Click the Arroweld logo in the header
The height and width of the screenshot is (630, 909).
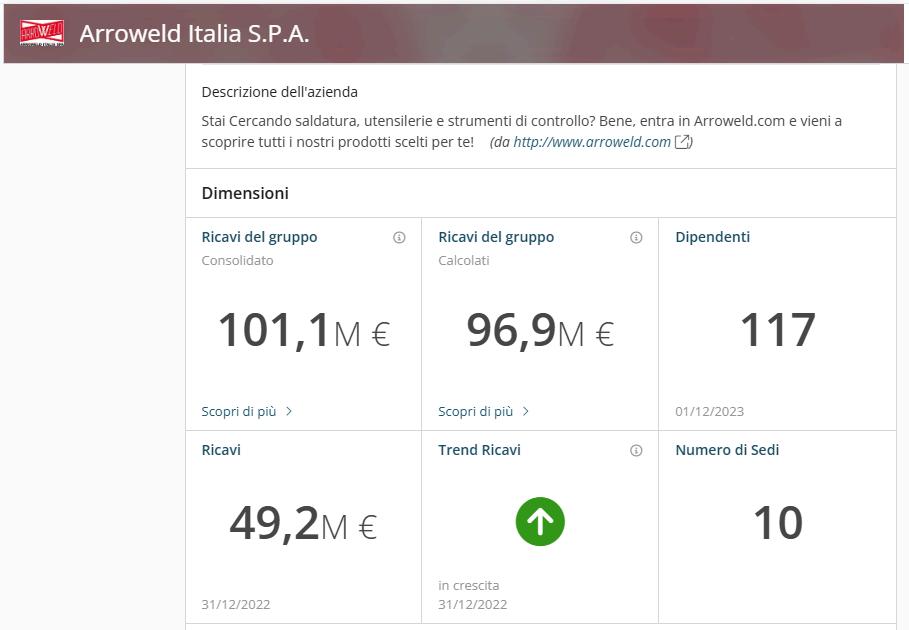click(x=42, y=33)
